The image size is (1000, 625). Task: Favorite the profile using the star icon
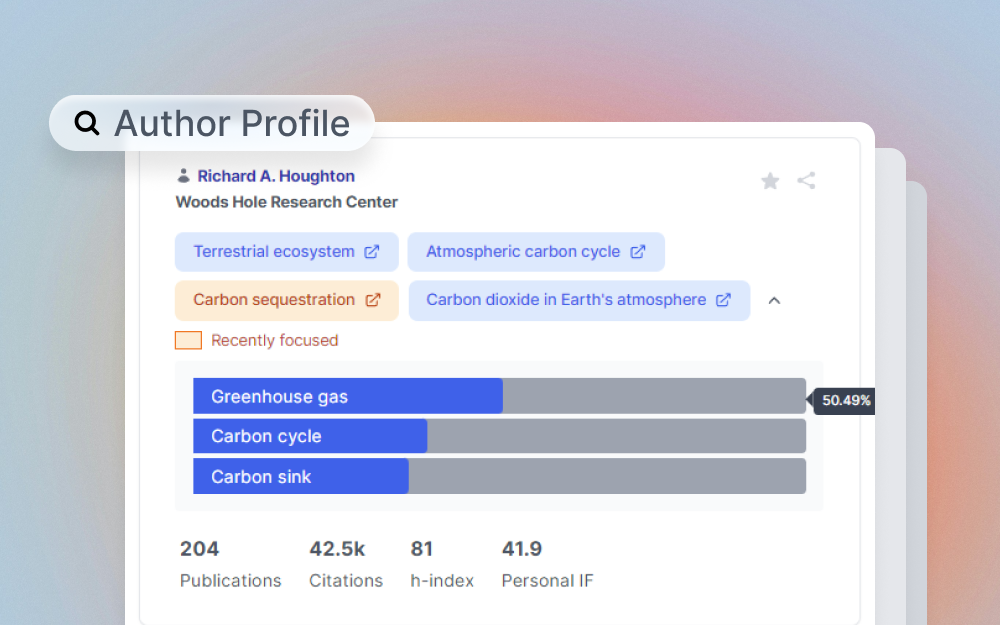(x=770, y=181)
